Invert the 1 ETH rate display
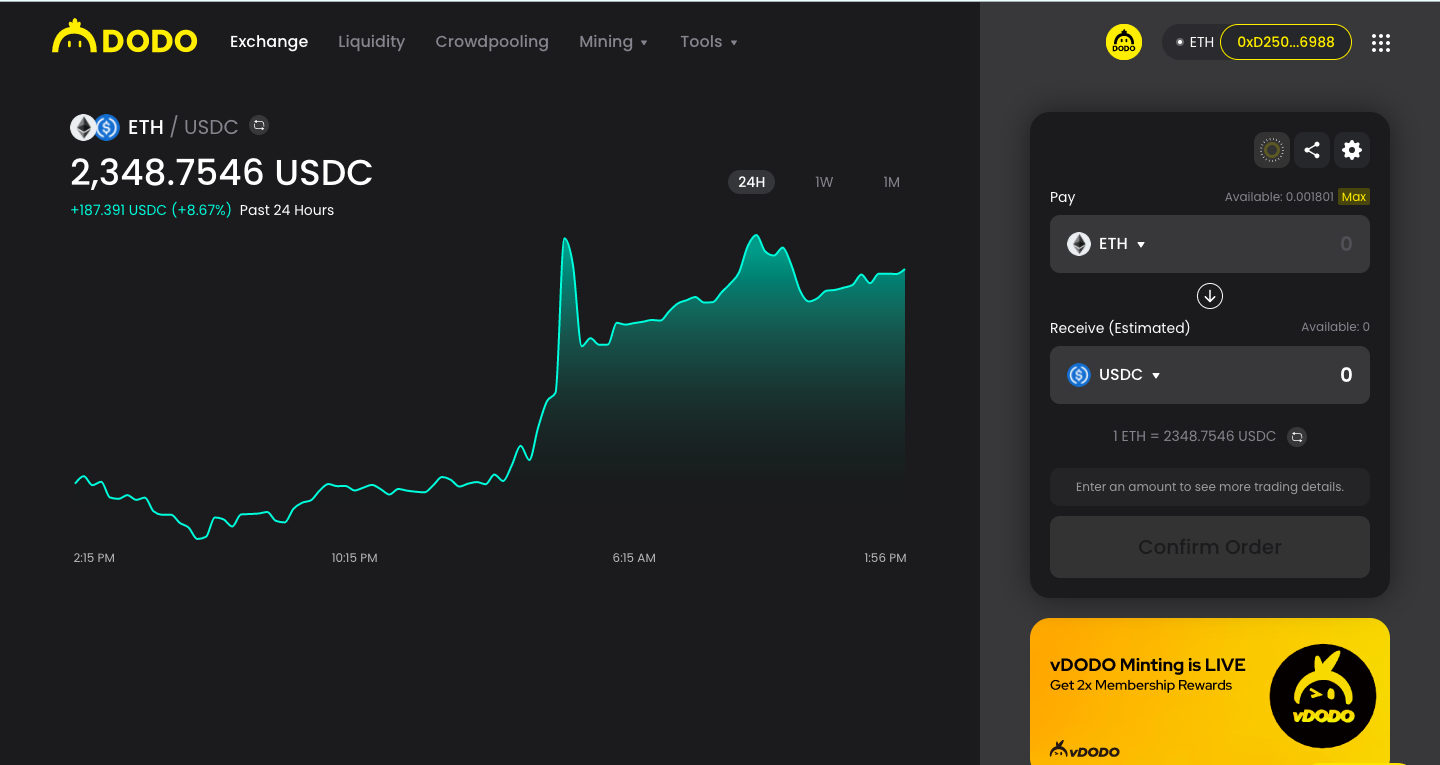1440x765 pixels. point(1297,437)
